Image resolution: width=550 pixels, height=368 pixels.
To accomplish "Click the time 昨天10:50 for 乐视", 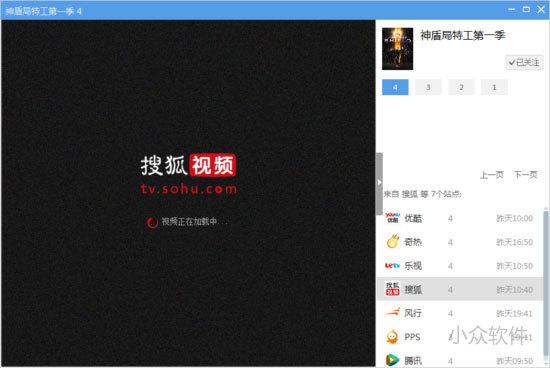I will pyautogui.click(x=515, y=266).
